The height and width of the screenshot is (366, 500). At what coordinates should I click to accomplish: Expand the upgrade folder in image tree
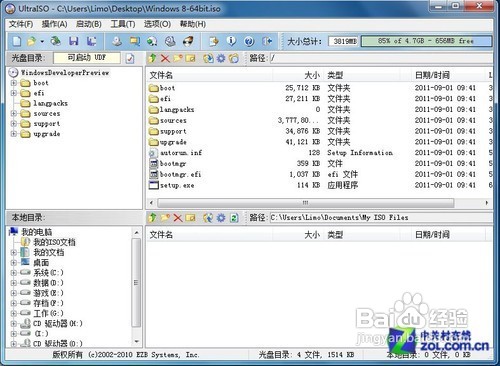coord(14,134)
